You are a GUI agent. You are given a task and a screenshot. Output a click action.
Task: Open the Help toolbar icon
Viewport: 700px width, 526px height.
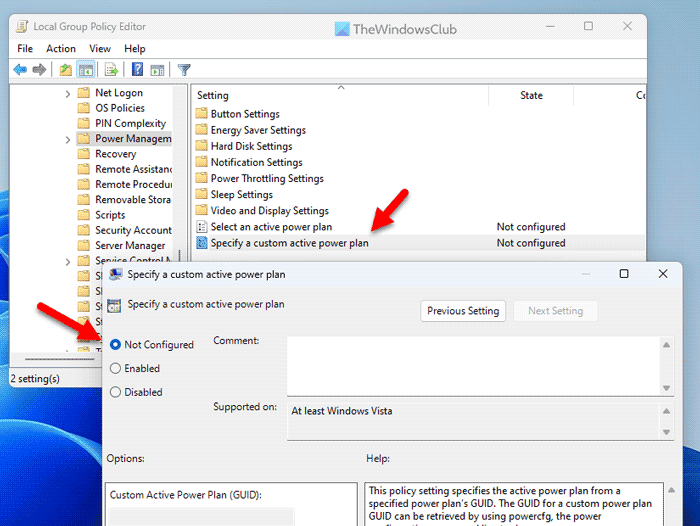pyautogui.click(x=137, y=70)
